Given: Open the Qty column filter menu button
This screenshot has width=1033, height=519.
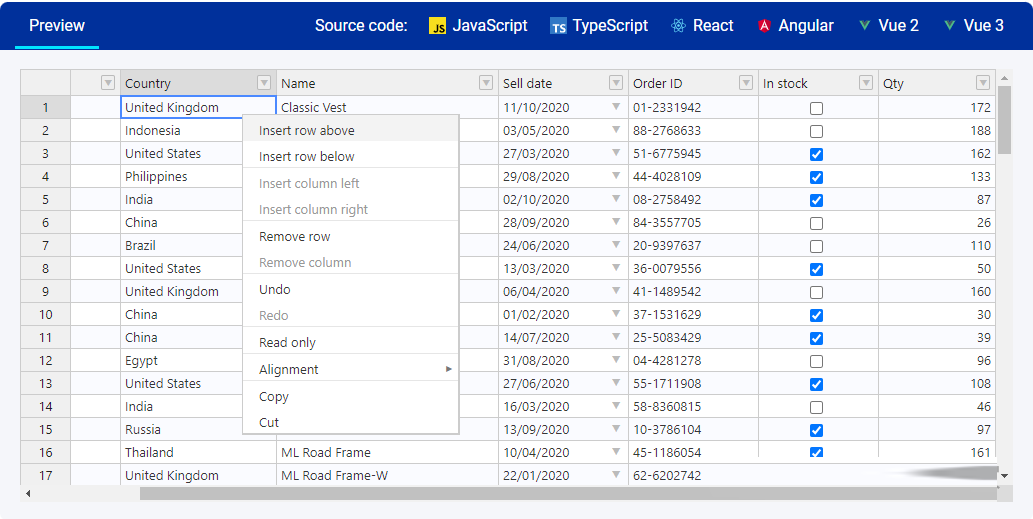Looking at the screenshot, I should 983,83.
